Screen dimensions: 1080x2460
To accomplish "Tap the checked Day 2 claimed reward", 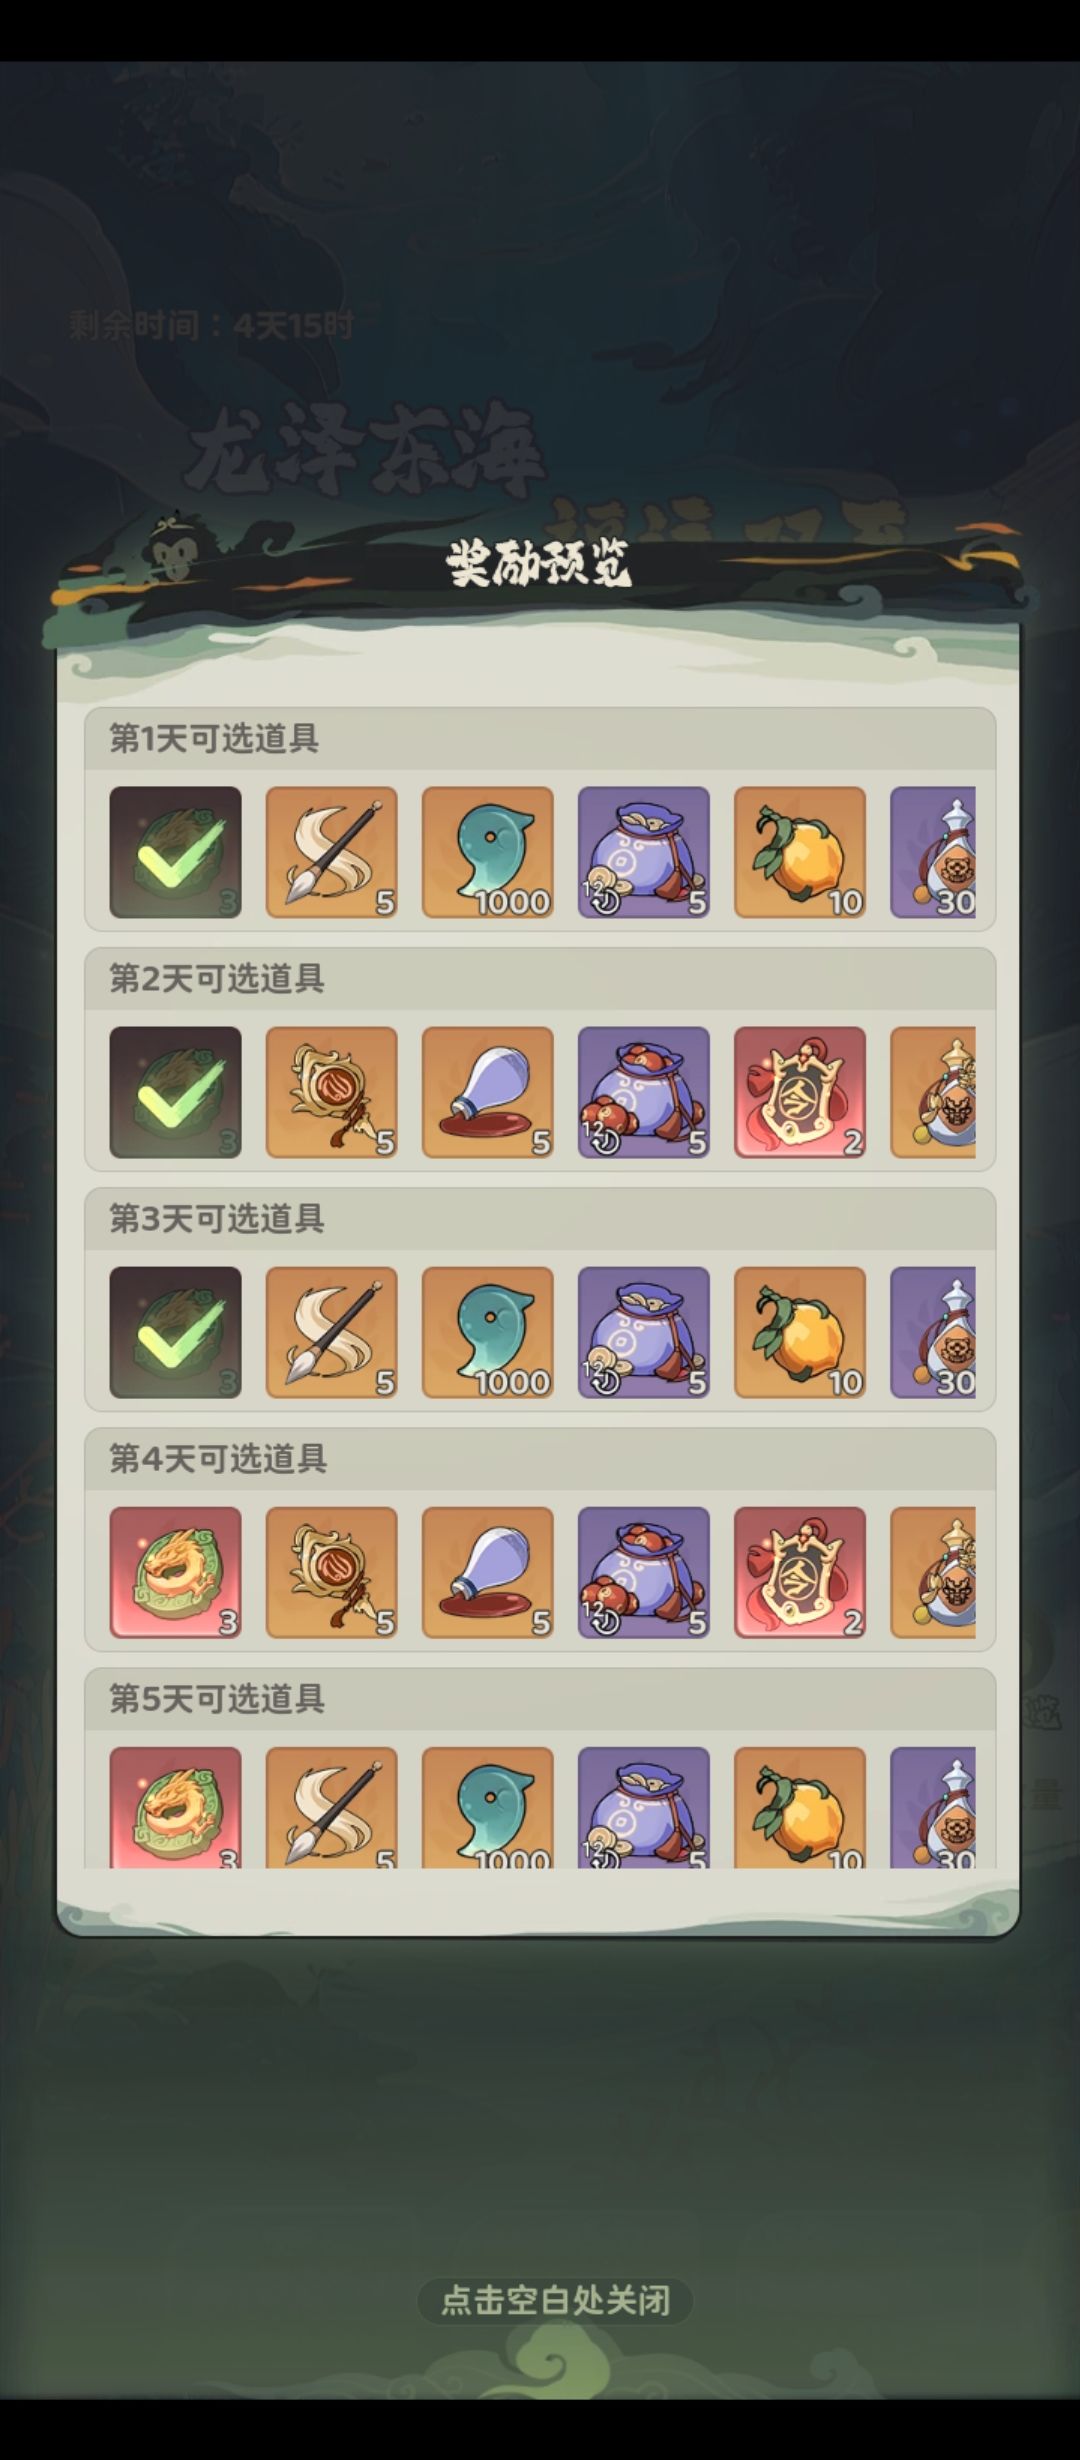I will pos(175,1092).
